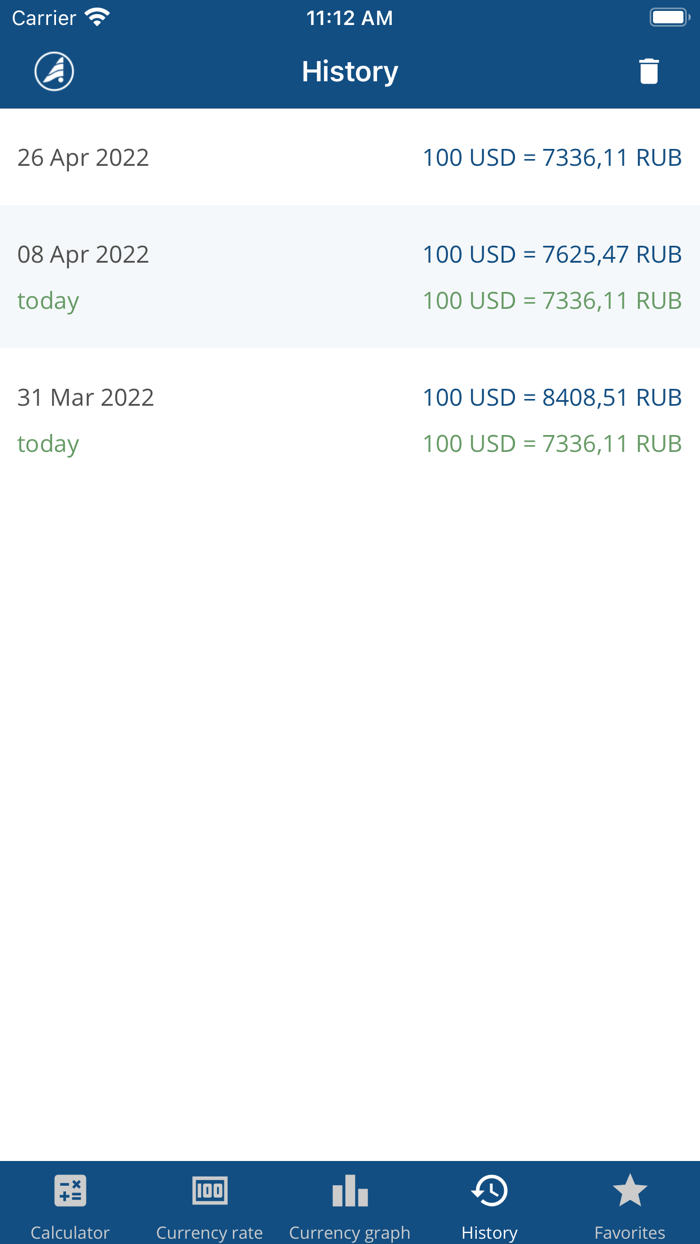This screenshot has height=1244, width=700.
Task: Tap the today label under 31 Mar 2022
Action: coord(48,443)
